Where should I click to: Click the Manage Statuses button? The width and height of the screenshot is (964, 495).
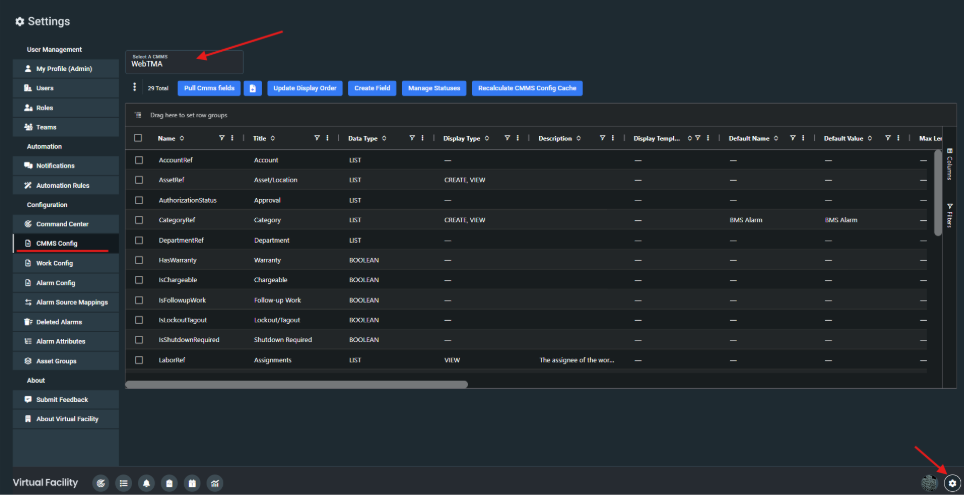pyautogui.click(x=434, y=88)
